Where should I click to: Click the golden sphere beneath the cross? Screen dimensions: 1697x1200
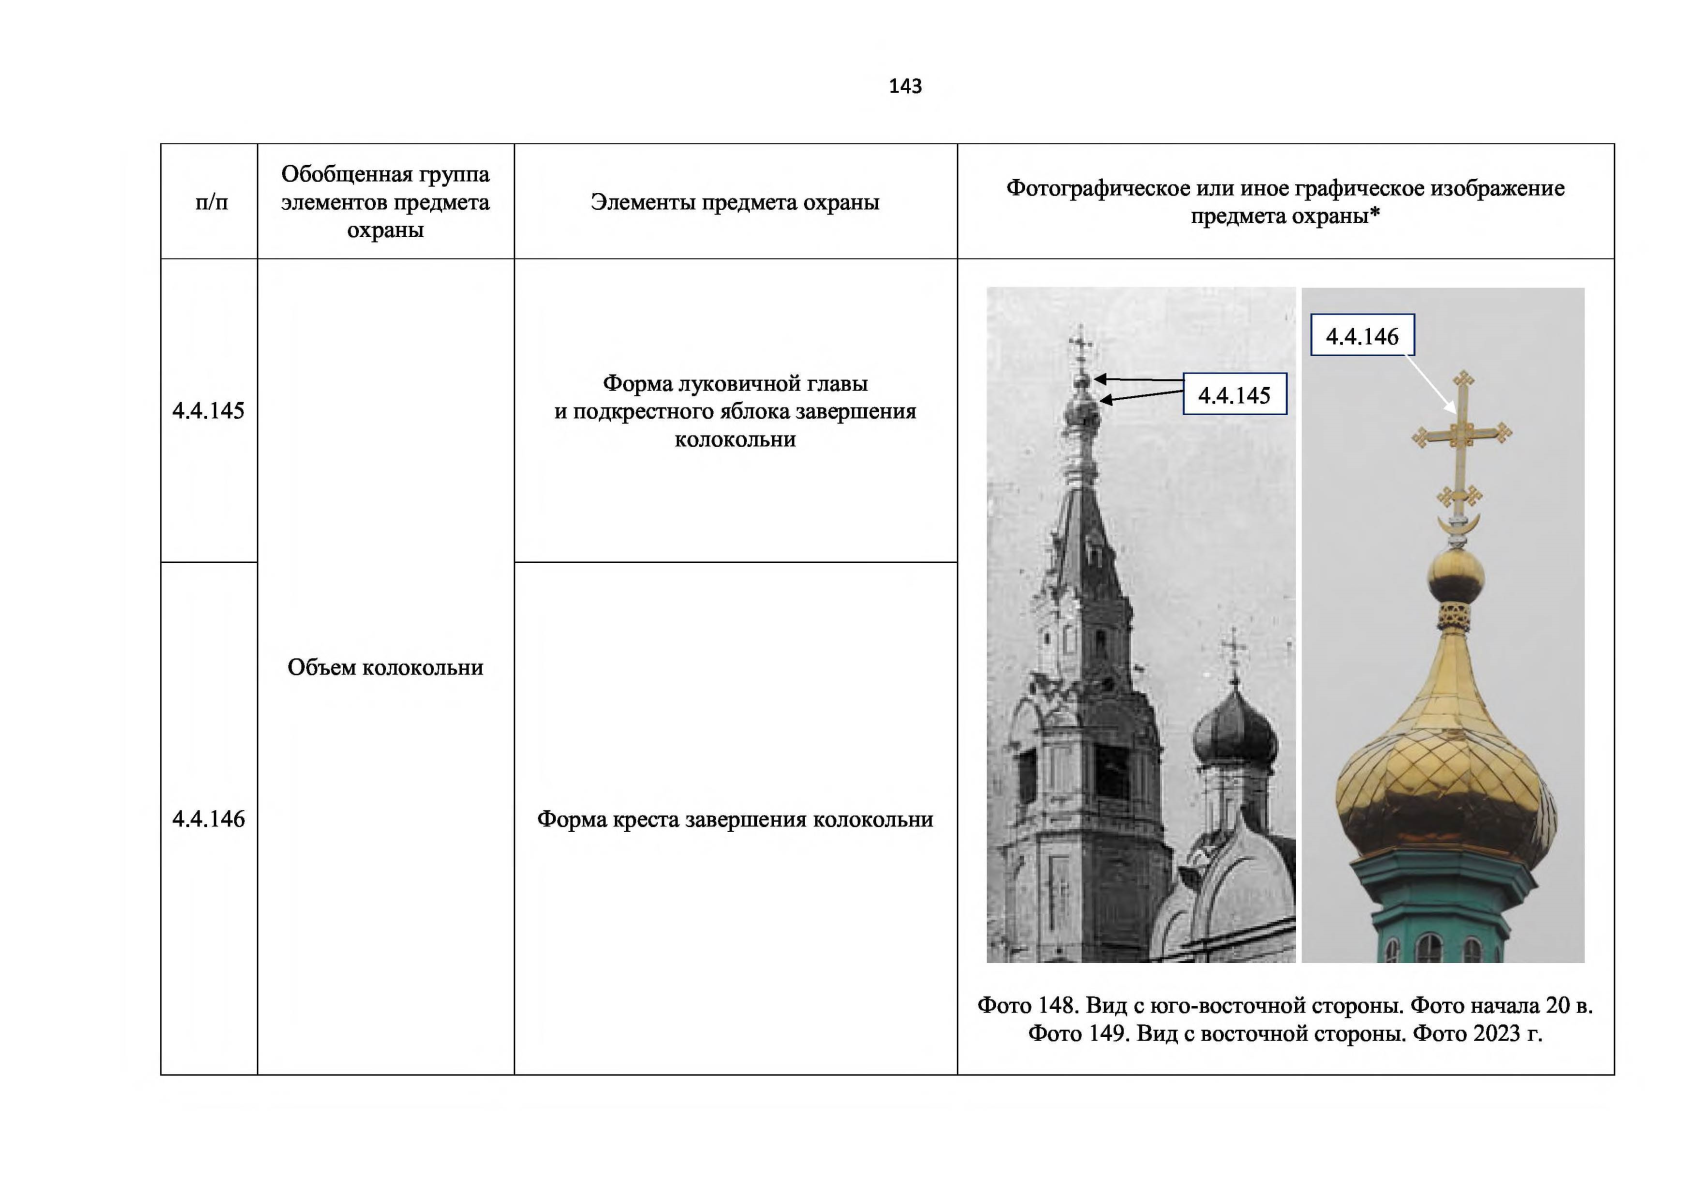click(1455, 575)
